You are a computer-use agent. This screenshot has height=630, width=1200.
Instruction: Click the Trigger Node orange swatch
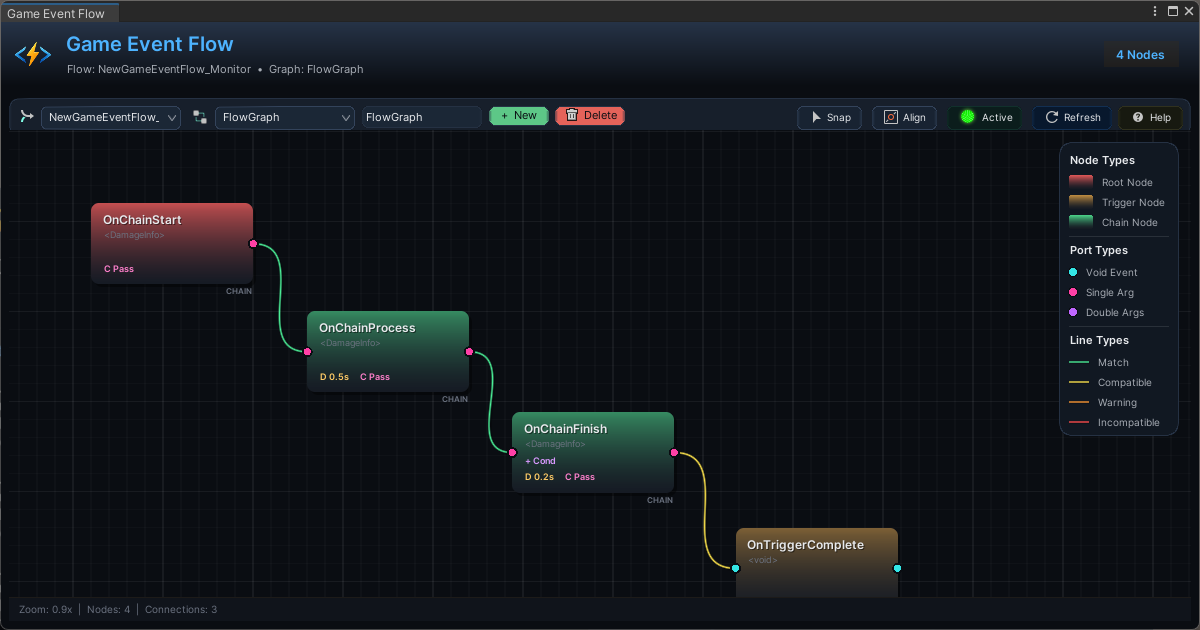(x=1081, y=202)
